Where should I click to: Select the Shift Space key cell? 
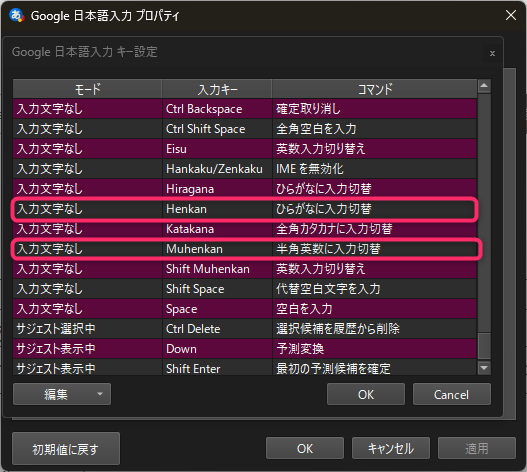[x=217, y=289]
